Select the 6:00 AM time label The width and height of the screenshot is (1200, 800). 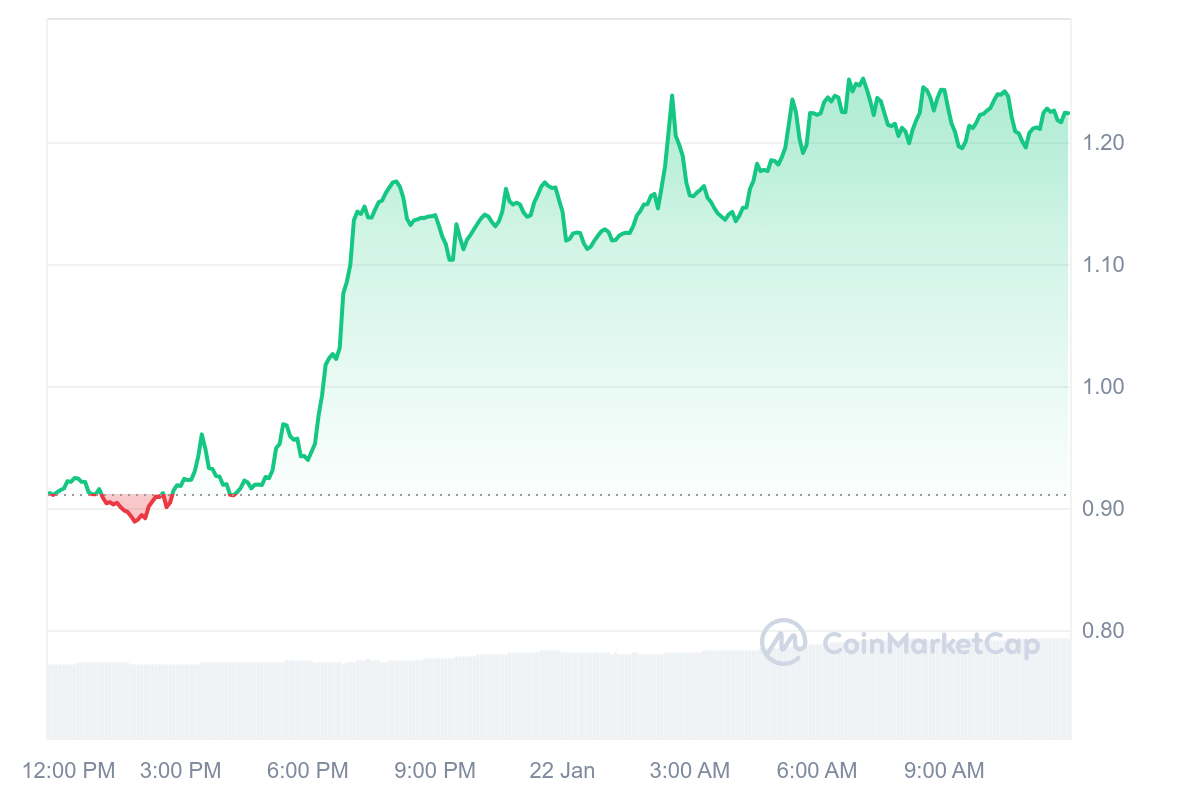point(817,771)
